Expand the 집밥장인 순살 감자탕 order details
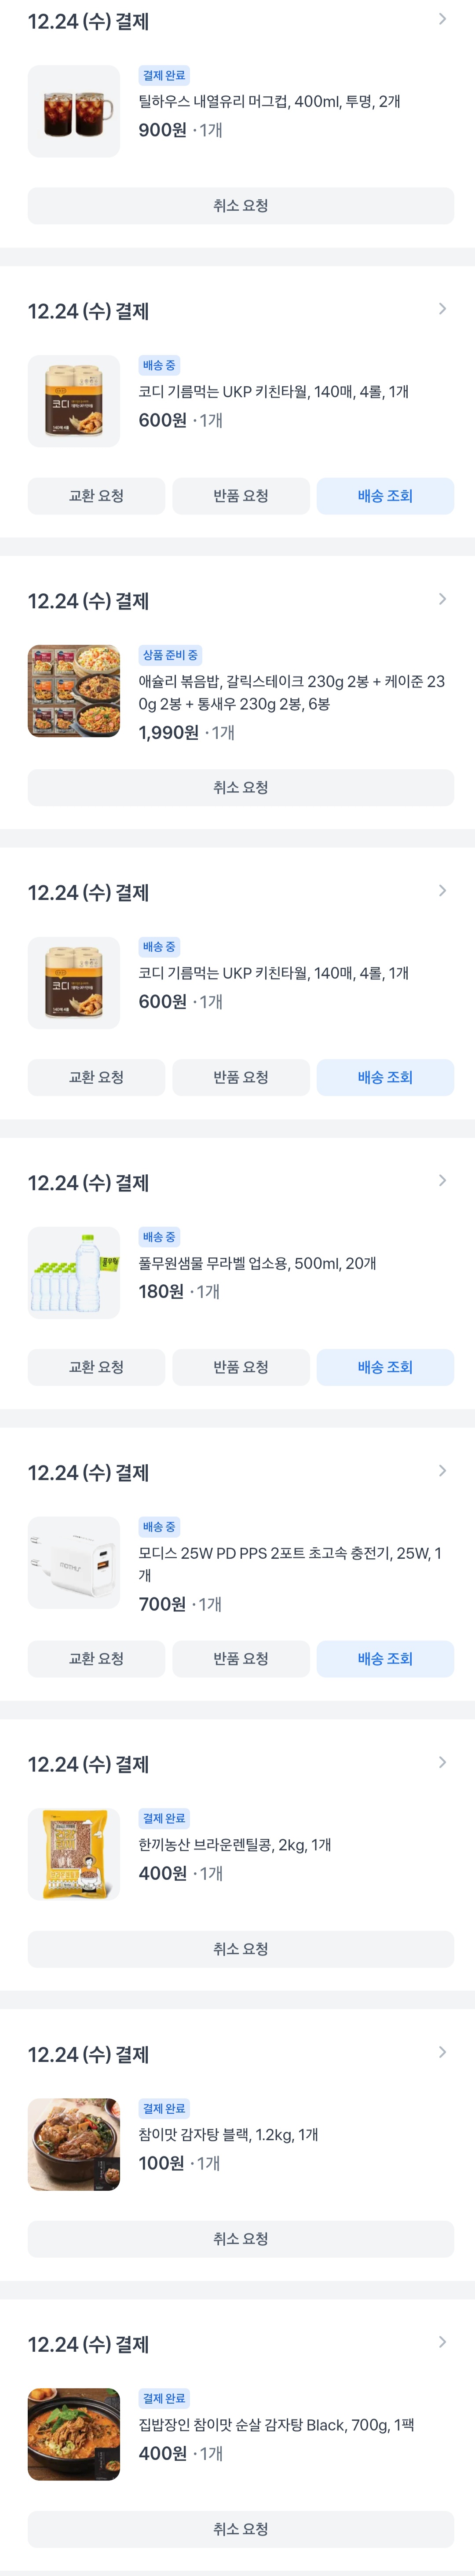The height and width of the screenshot is (2576, 475). pyautogui.click(x=442, y=2342)
